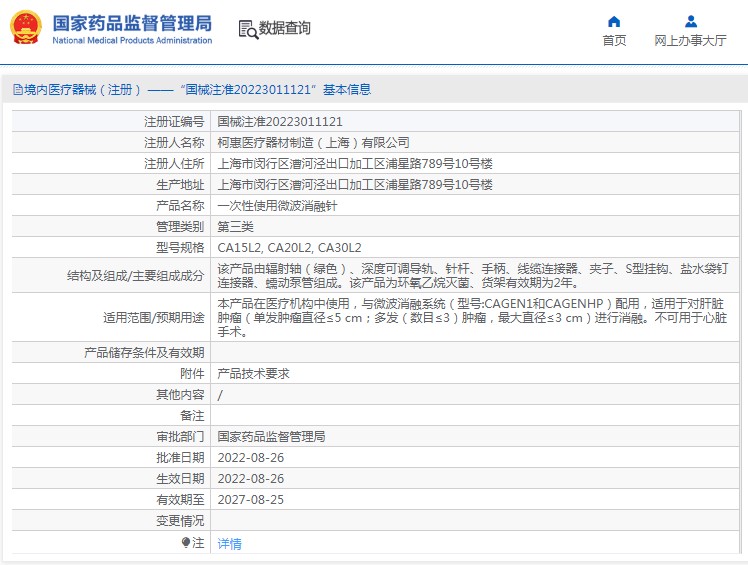Click the 网上办事大厅 user icon
This screenshot has height=565, width=748.
click(690, 21)
